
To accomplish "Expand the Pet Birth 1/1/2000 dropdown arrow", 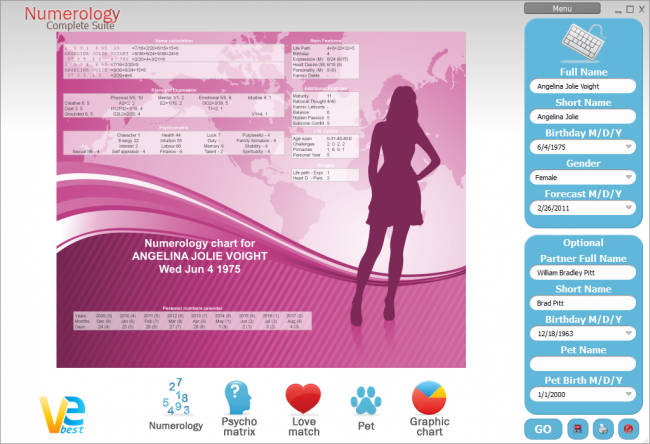I will (628, 394).
